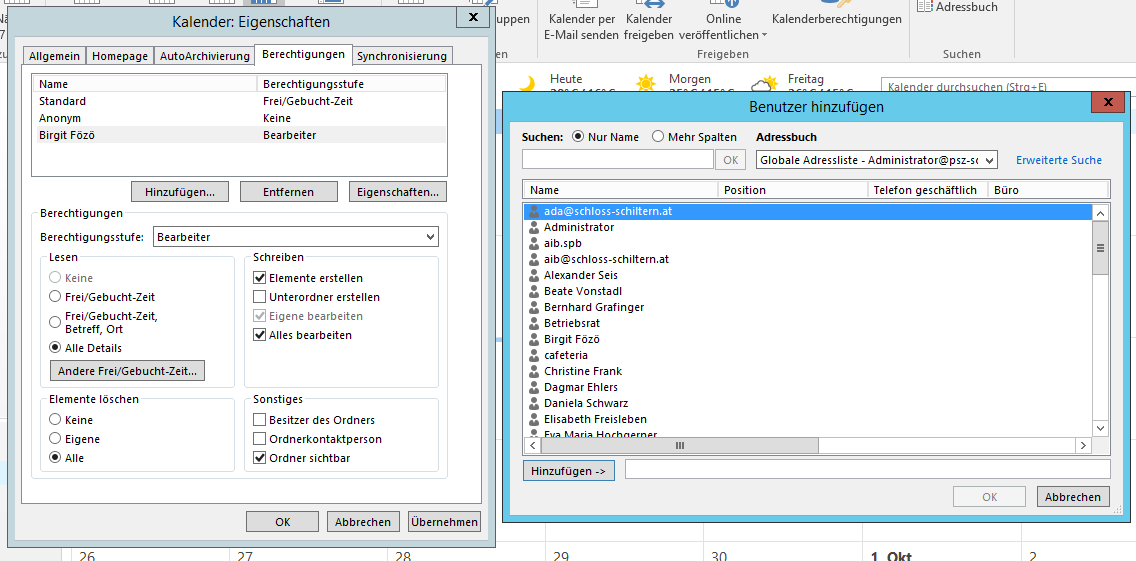Click the person icon beside Birgit Fözö in address list

point(534,340)
